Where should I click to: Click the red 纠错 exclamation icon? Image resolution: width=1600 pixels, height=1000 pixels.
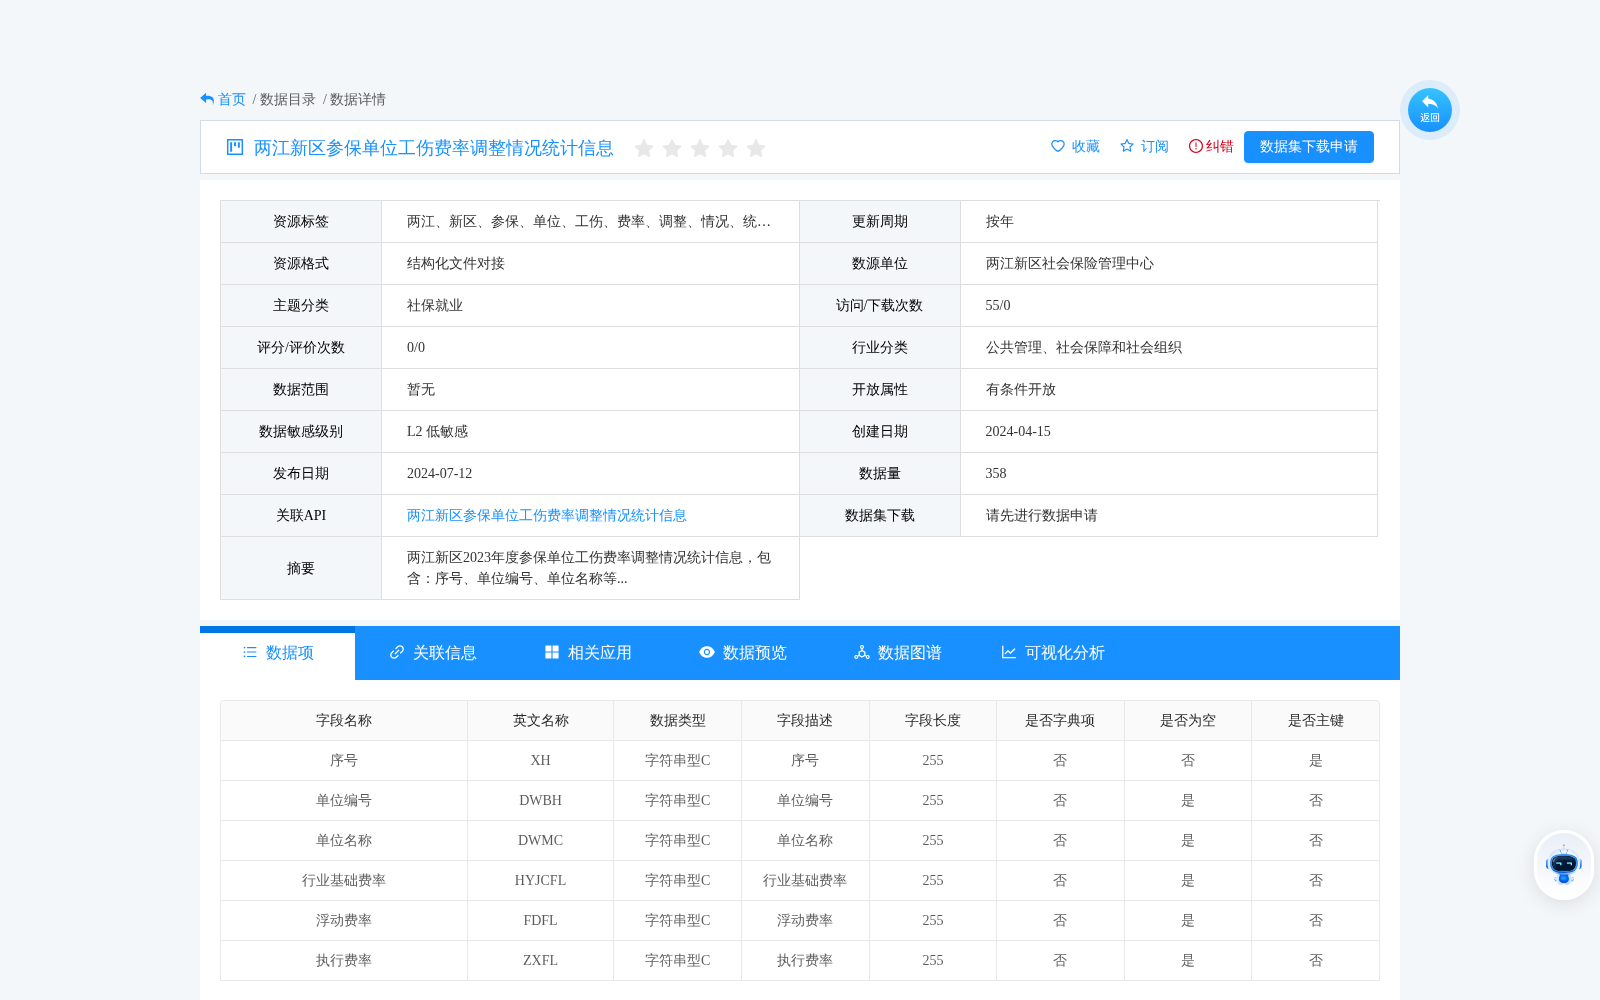(x=1195, y=146)
